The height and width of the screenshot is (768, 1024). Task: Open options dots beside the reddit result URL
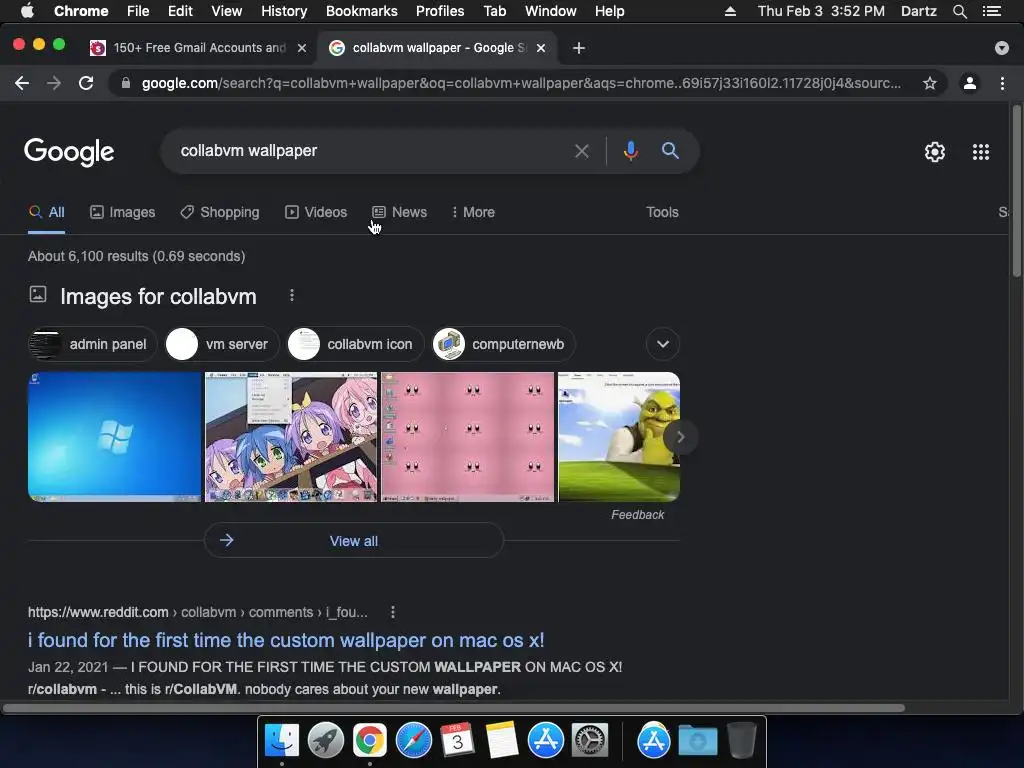point(392,612)
